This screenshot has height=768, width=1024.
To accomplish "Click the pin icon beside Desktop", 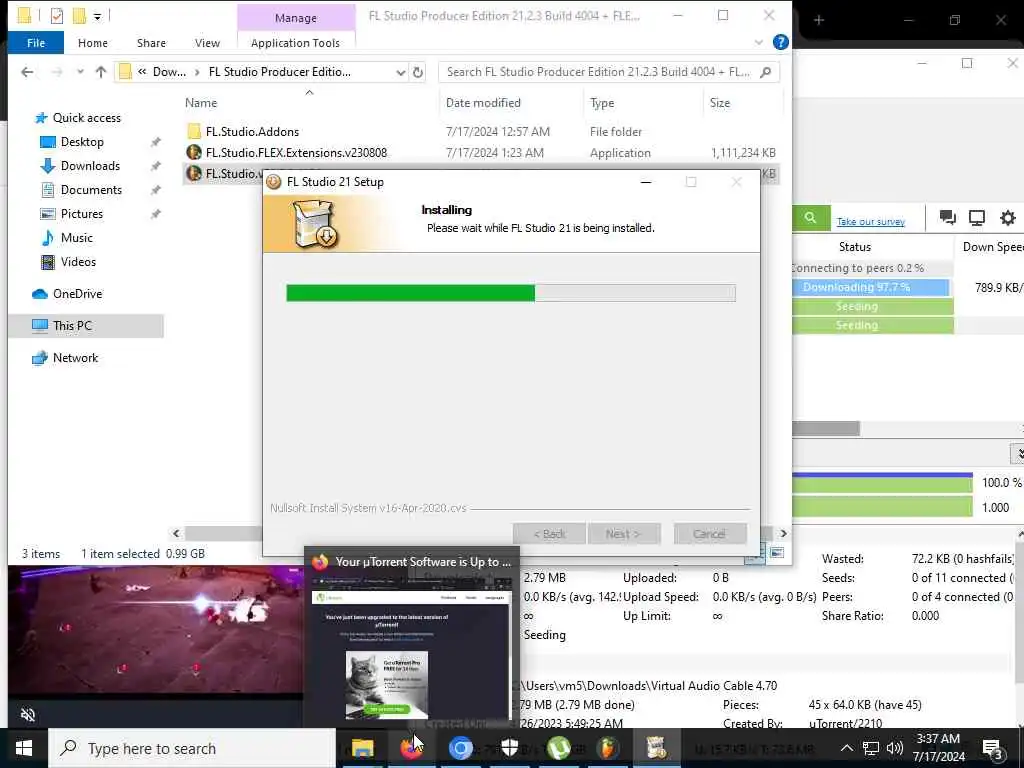I will coord(155,142).
